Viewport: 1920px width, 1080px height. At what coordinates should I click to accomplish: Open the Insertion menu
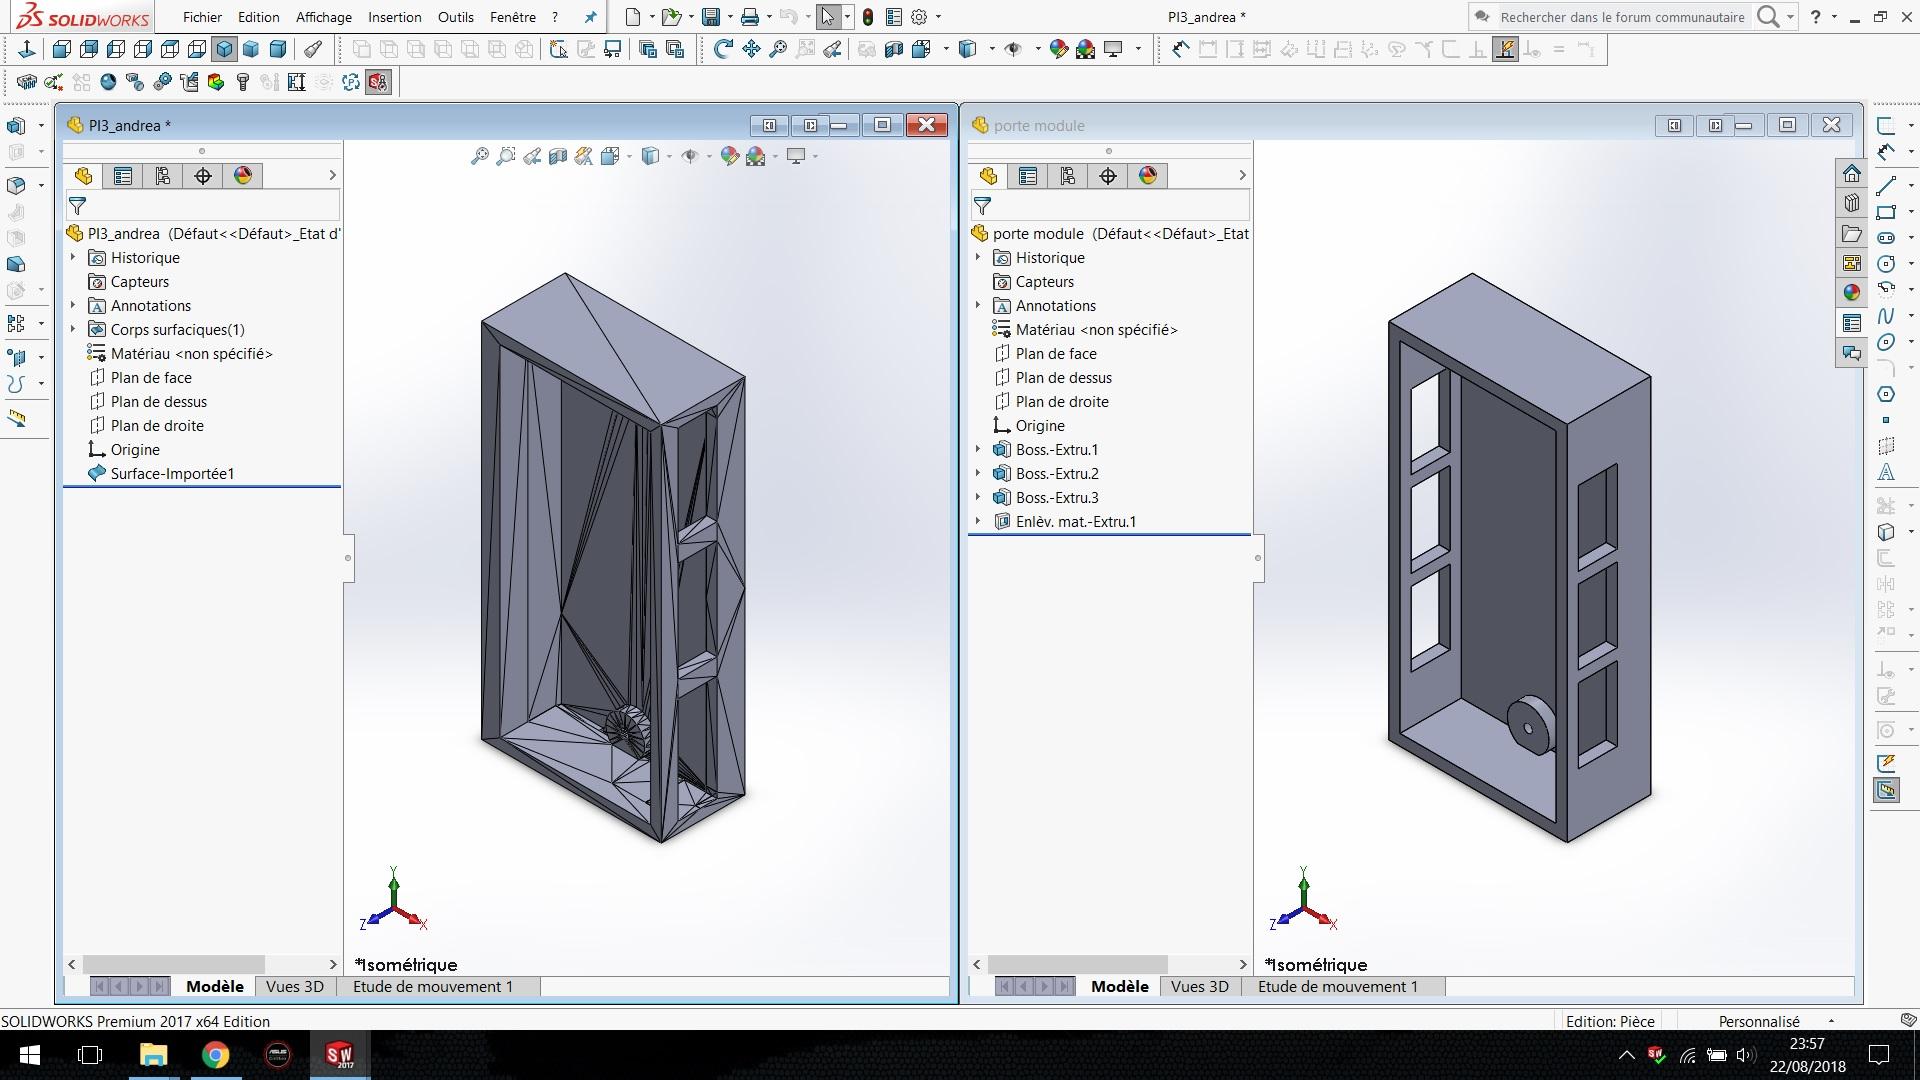pyautogui.click(x=395, y=17)
